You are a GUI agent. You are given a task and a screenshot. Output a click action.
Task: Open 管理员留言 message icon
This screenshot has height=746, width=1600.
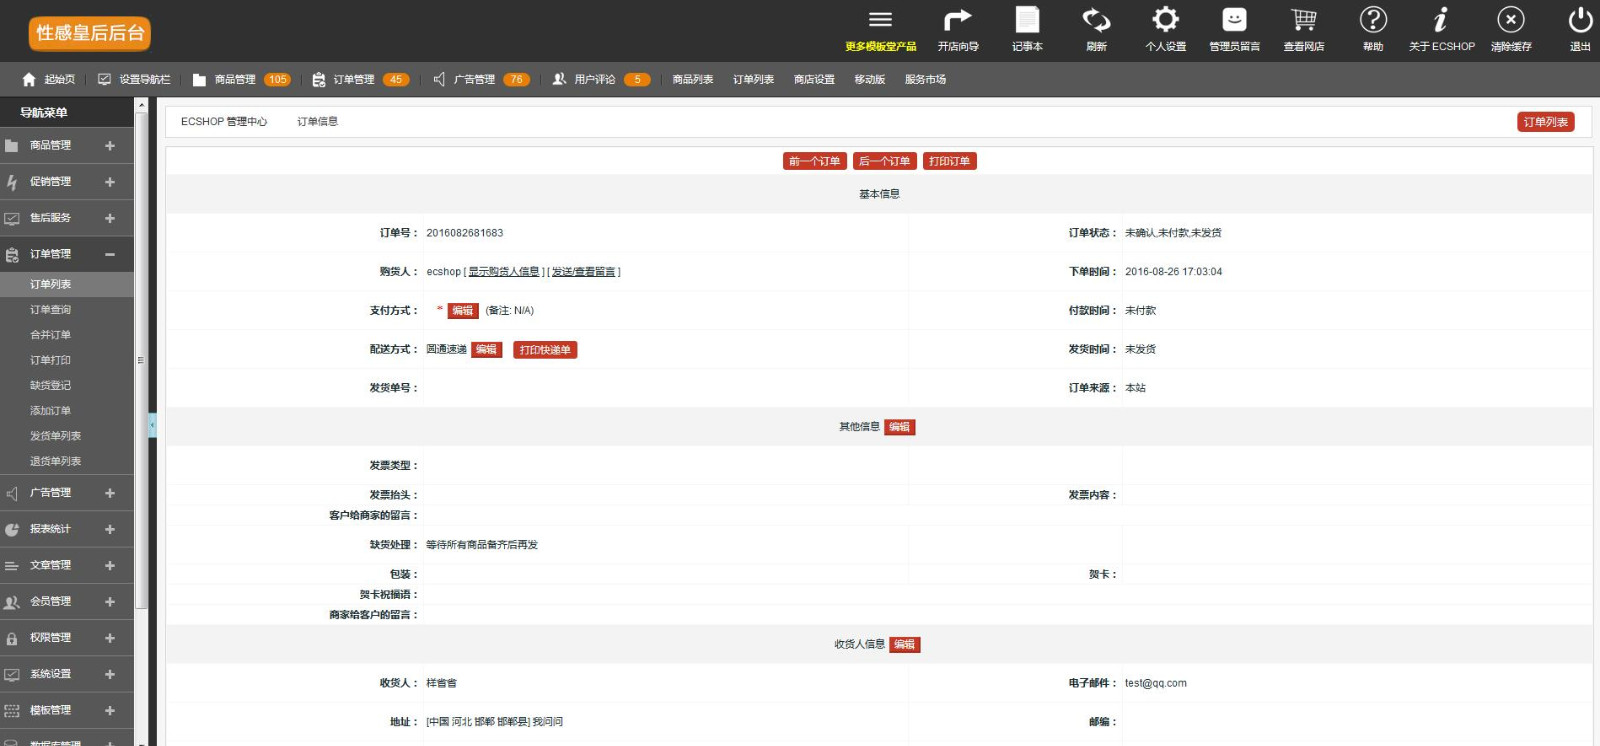click(x=1234, y=21)
